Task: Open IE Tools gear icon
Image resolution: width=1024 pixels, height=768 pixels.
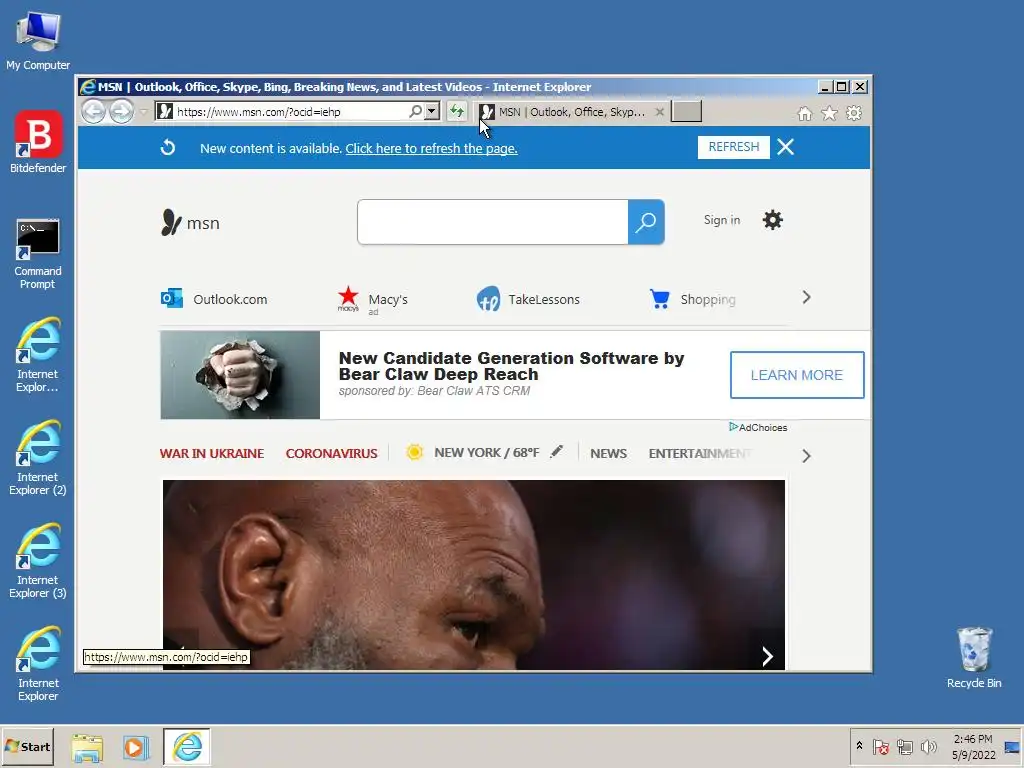Action: point(854,114)
